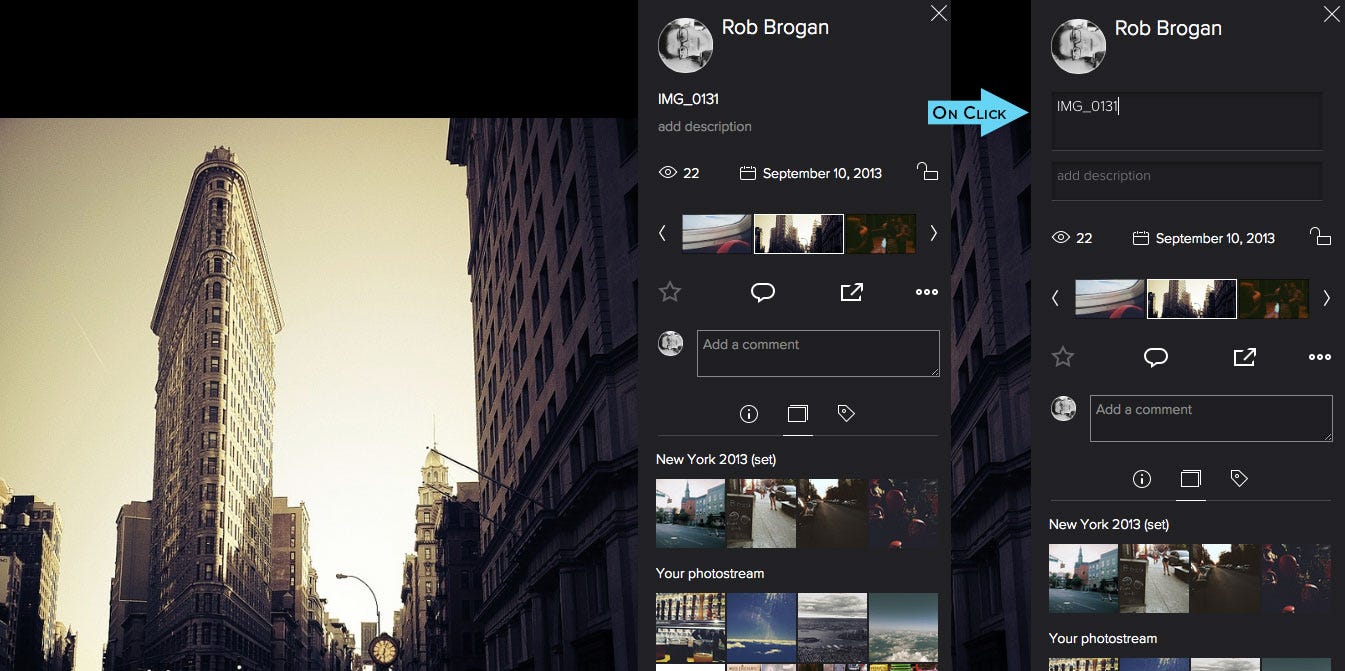Favorite the photo with star in left panel
Screen dimensions: 1345x671
point(670,292)
